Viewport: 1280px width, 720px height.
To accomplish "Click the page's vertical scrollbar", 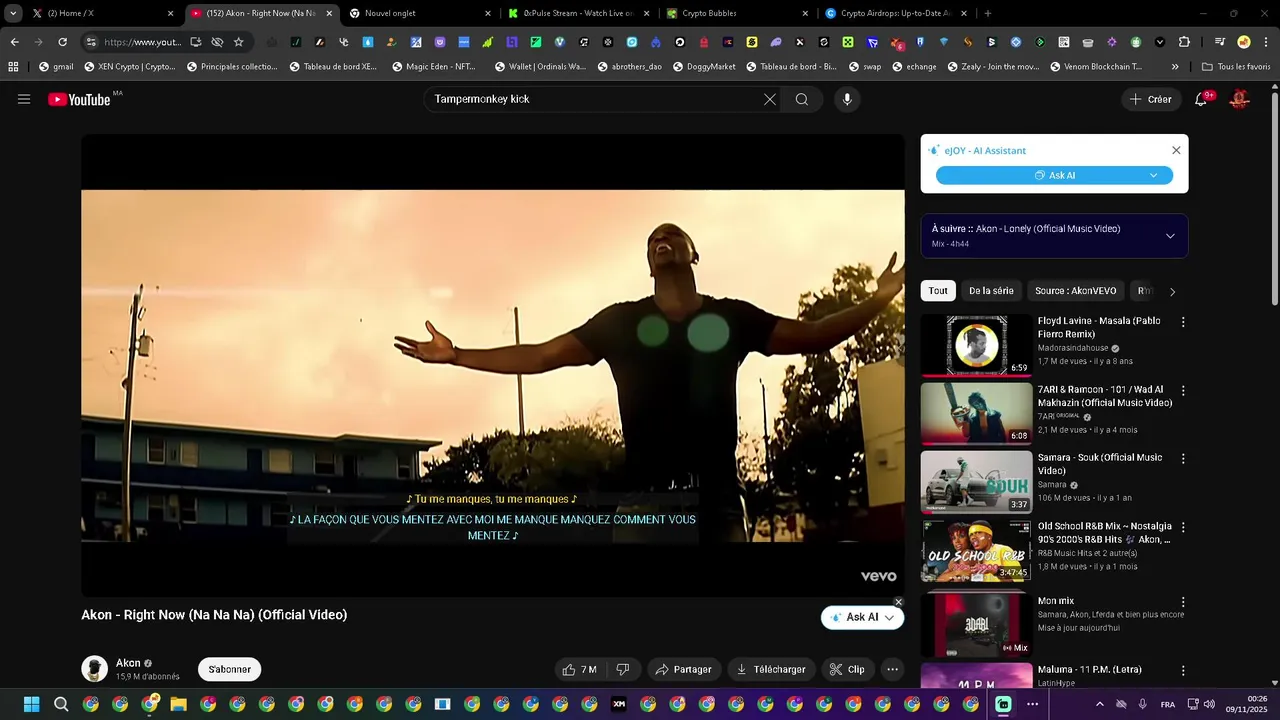I will (1274, 200).
